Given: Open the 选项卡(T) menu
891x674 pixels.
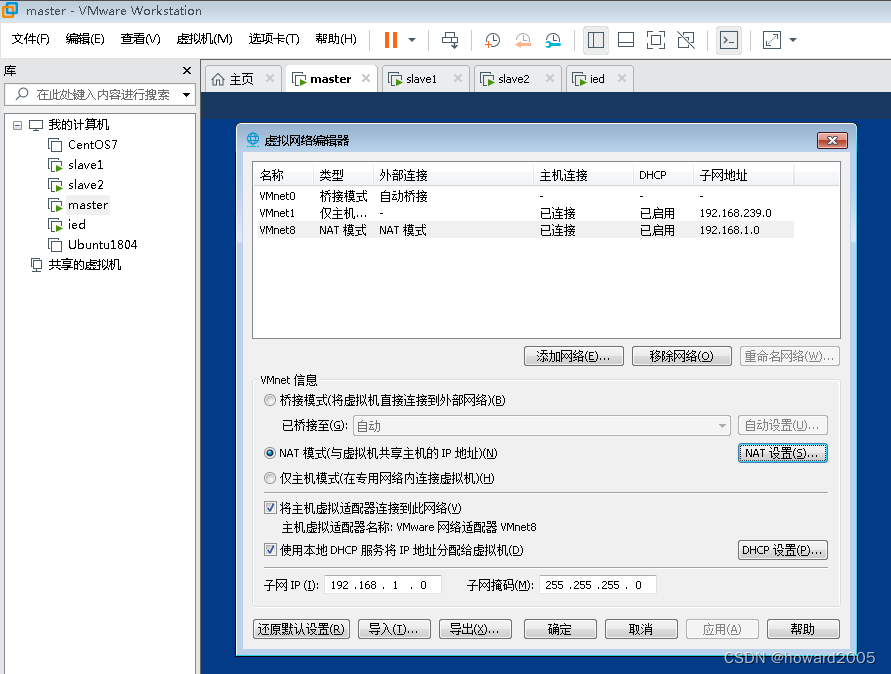Looking at the screenshot, I should [274, 39].
